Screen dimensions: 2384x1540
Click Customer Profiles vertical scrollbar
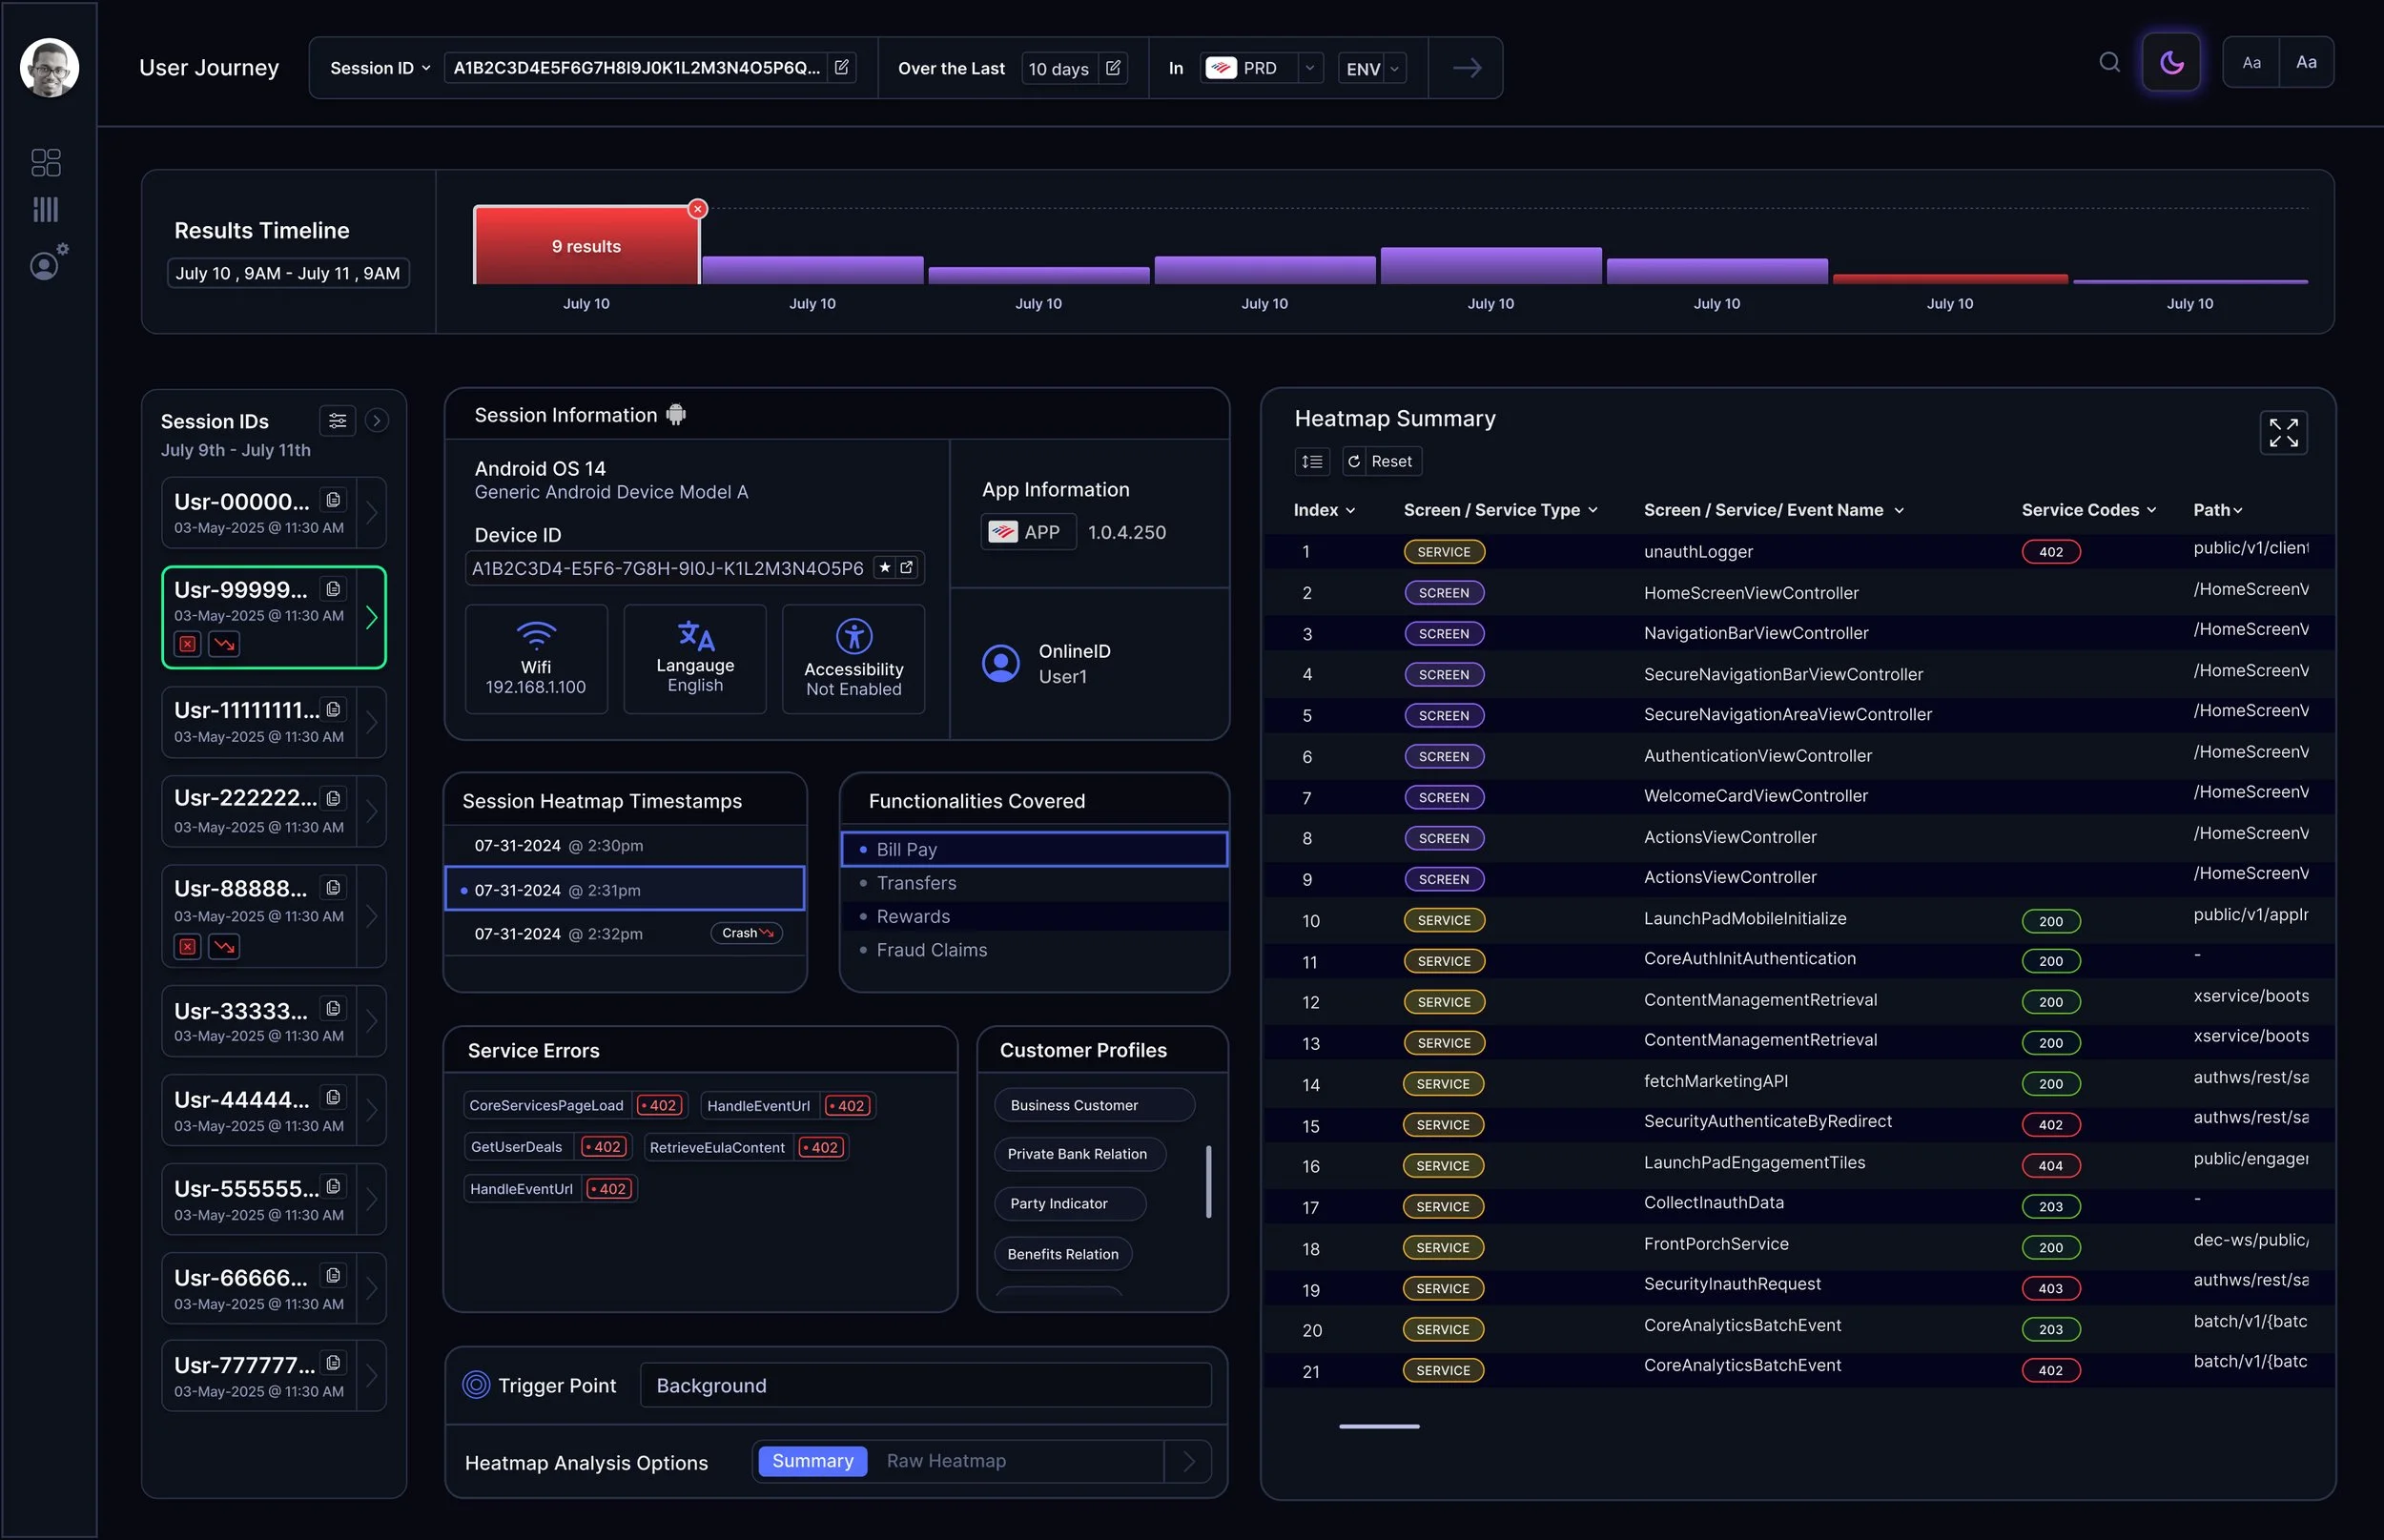pyautogui.click(x=1209, y=1182)
